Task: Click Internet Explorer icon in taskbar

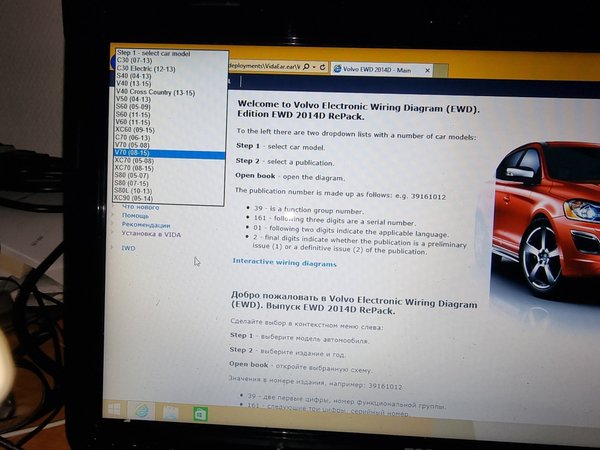Action: 143,410
